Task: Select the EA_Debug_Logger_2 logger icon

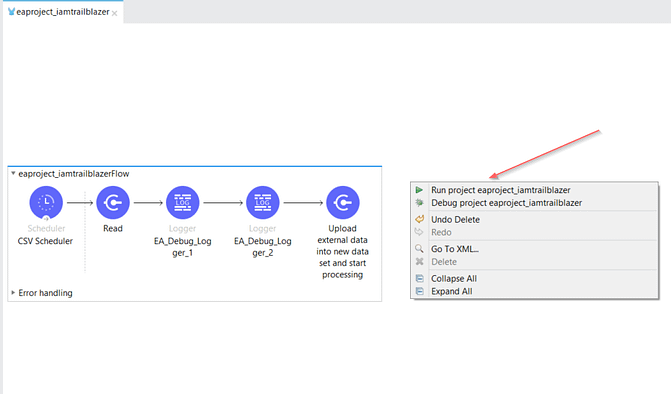Action: coord(263,202)
